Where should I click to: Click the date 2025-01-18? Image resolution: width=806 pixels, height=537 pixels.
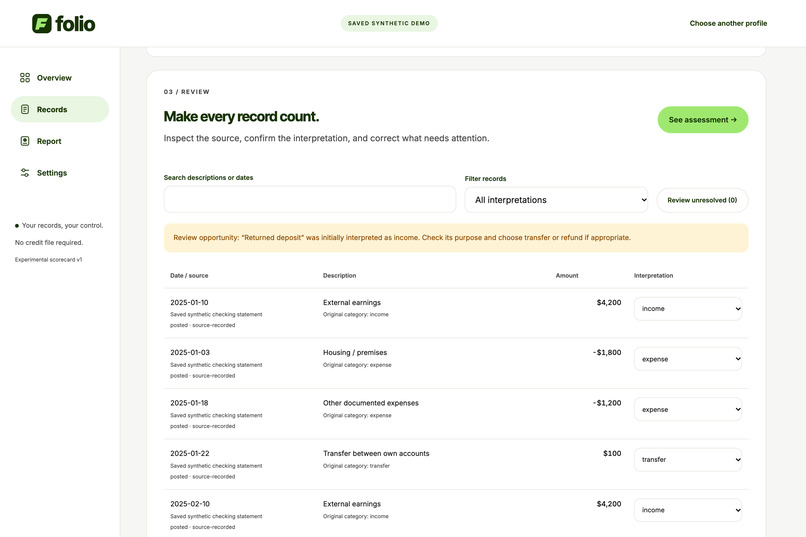point(189,403)
